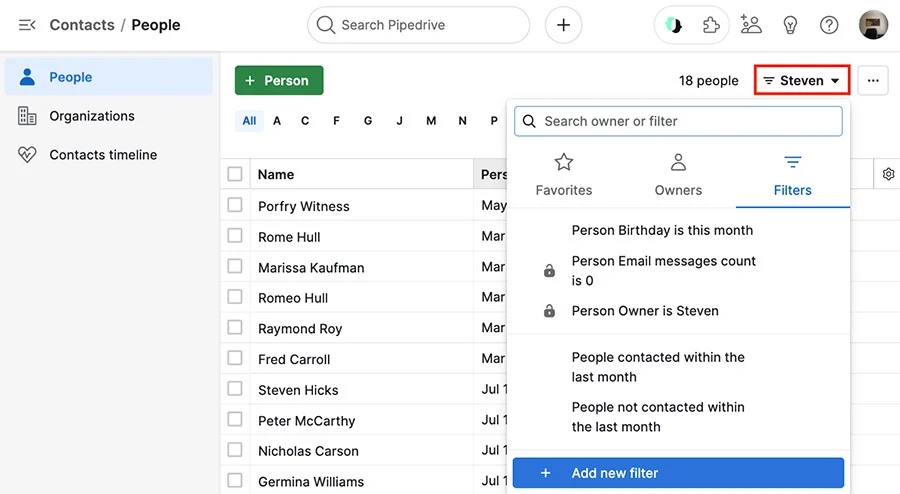The height and width of the screenshot is (494, 900).
Task: Click Add new filter button
Action: click(x=678, y=473)
